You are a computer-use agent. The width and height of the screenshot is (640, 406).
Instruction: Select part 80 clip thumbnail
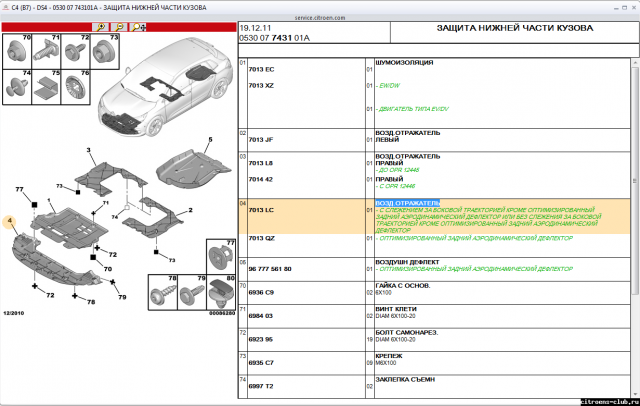pos(220,291)
